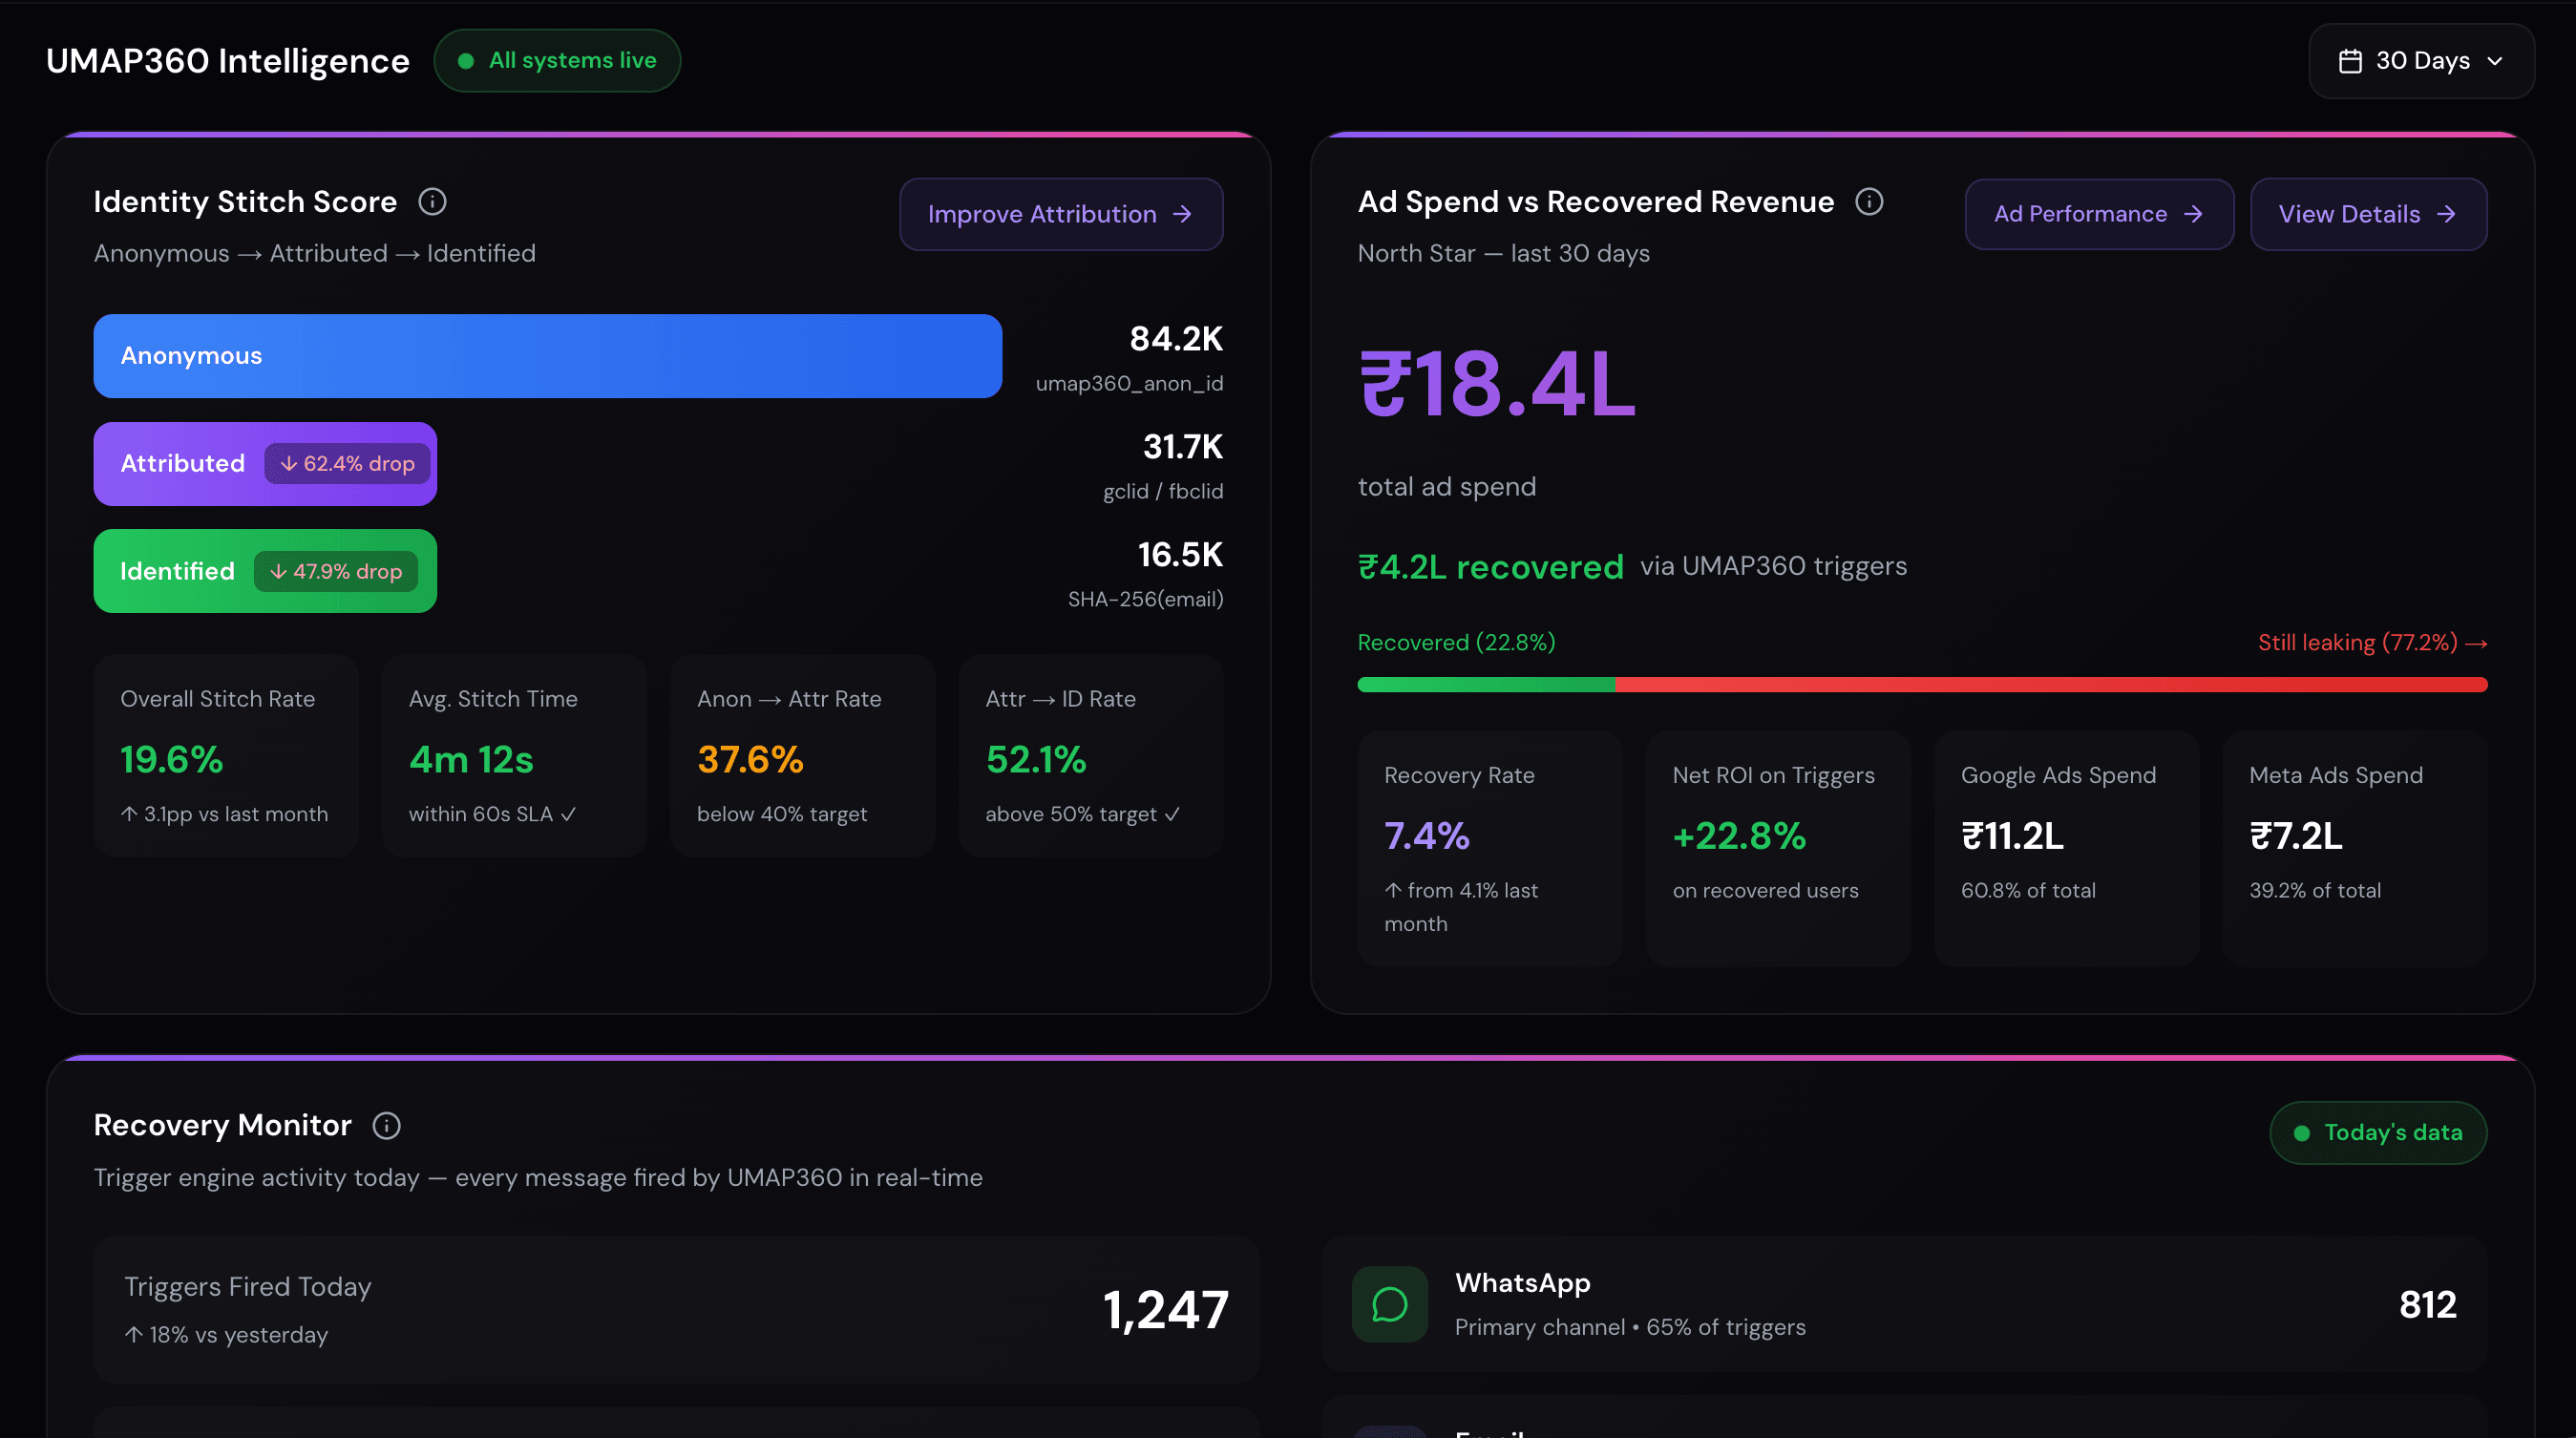Open the Attr to ID Rate card

coord(1091,756)
